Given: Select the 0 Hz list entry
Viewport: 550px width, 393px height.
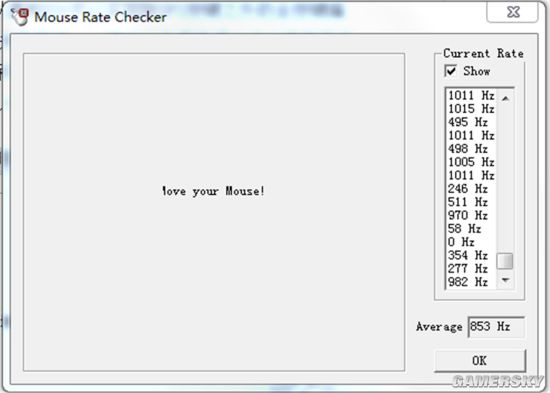Looking at the screenshot, I should pos(471,242).
